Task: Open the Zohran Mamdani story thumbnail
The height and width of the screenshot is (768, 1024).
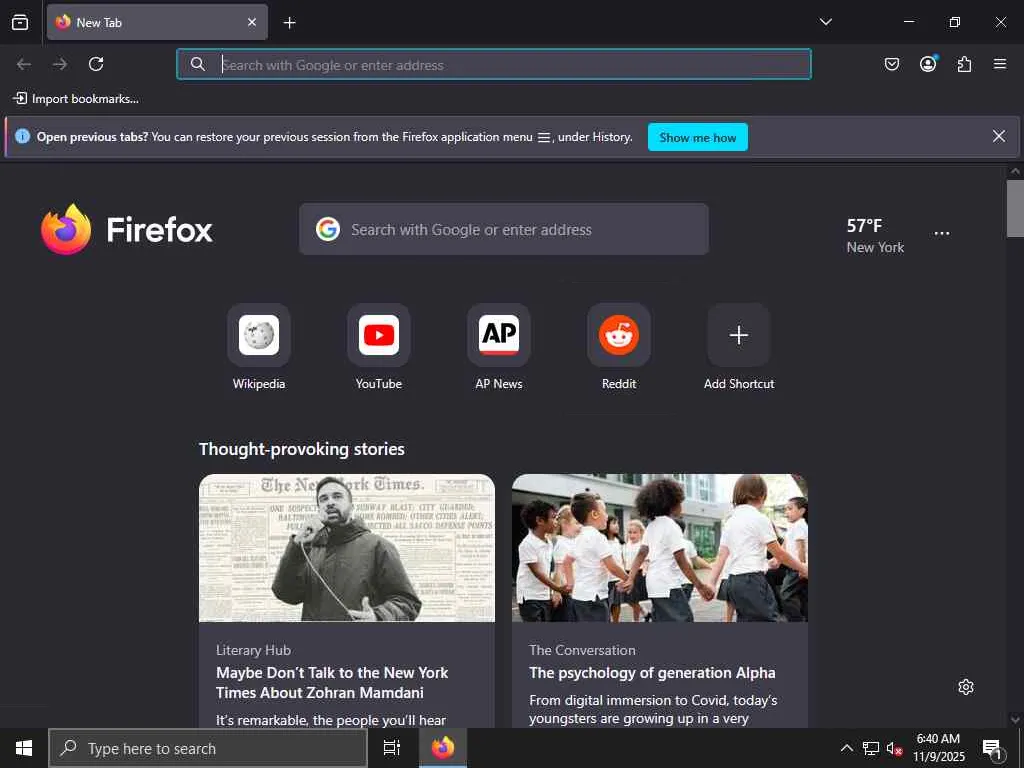Action: (347, 548)
